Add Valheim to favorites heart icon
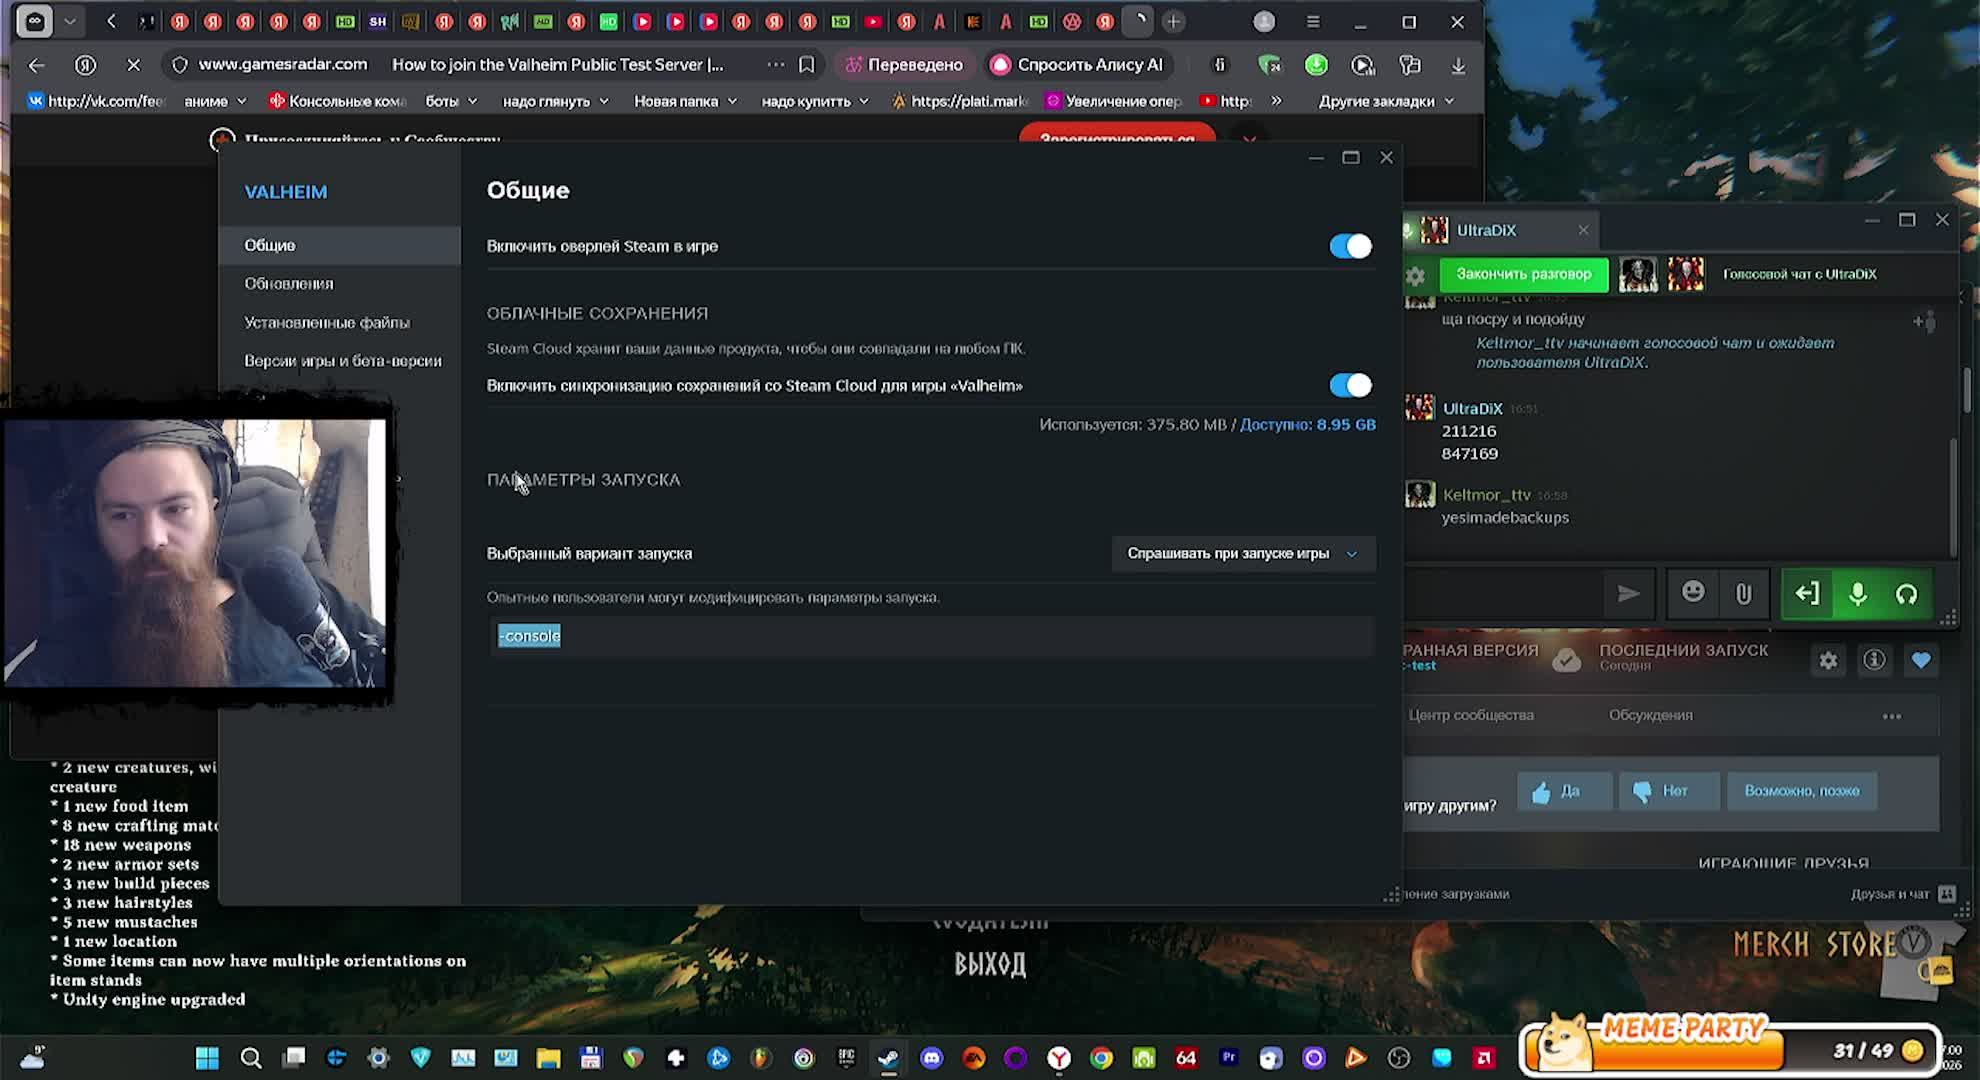 [1920, 660]
